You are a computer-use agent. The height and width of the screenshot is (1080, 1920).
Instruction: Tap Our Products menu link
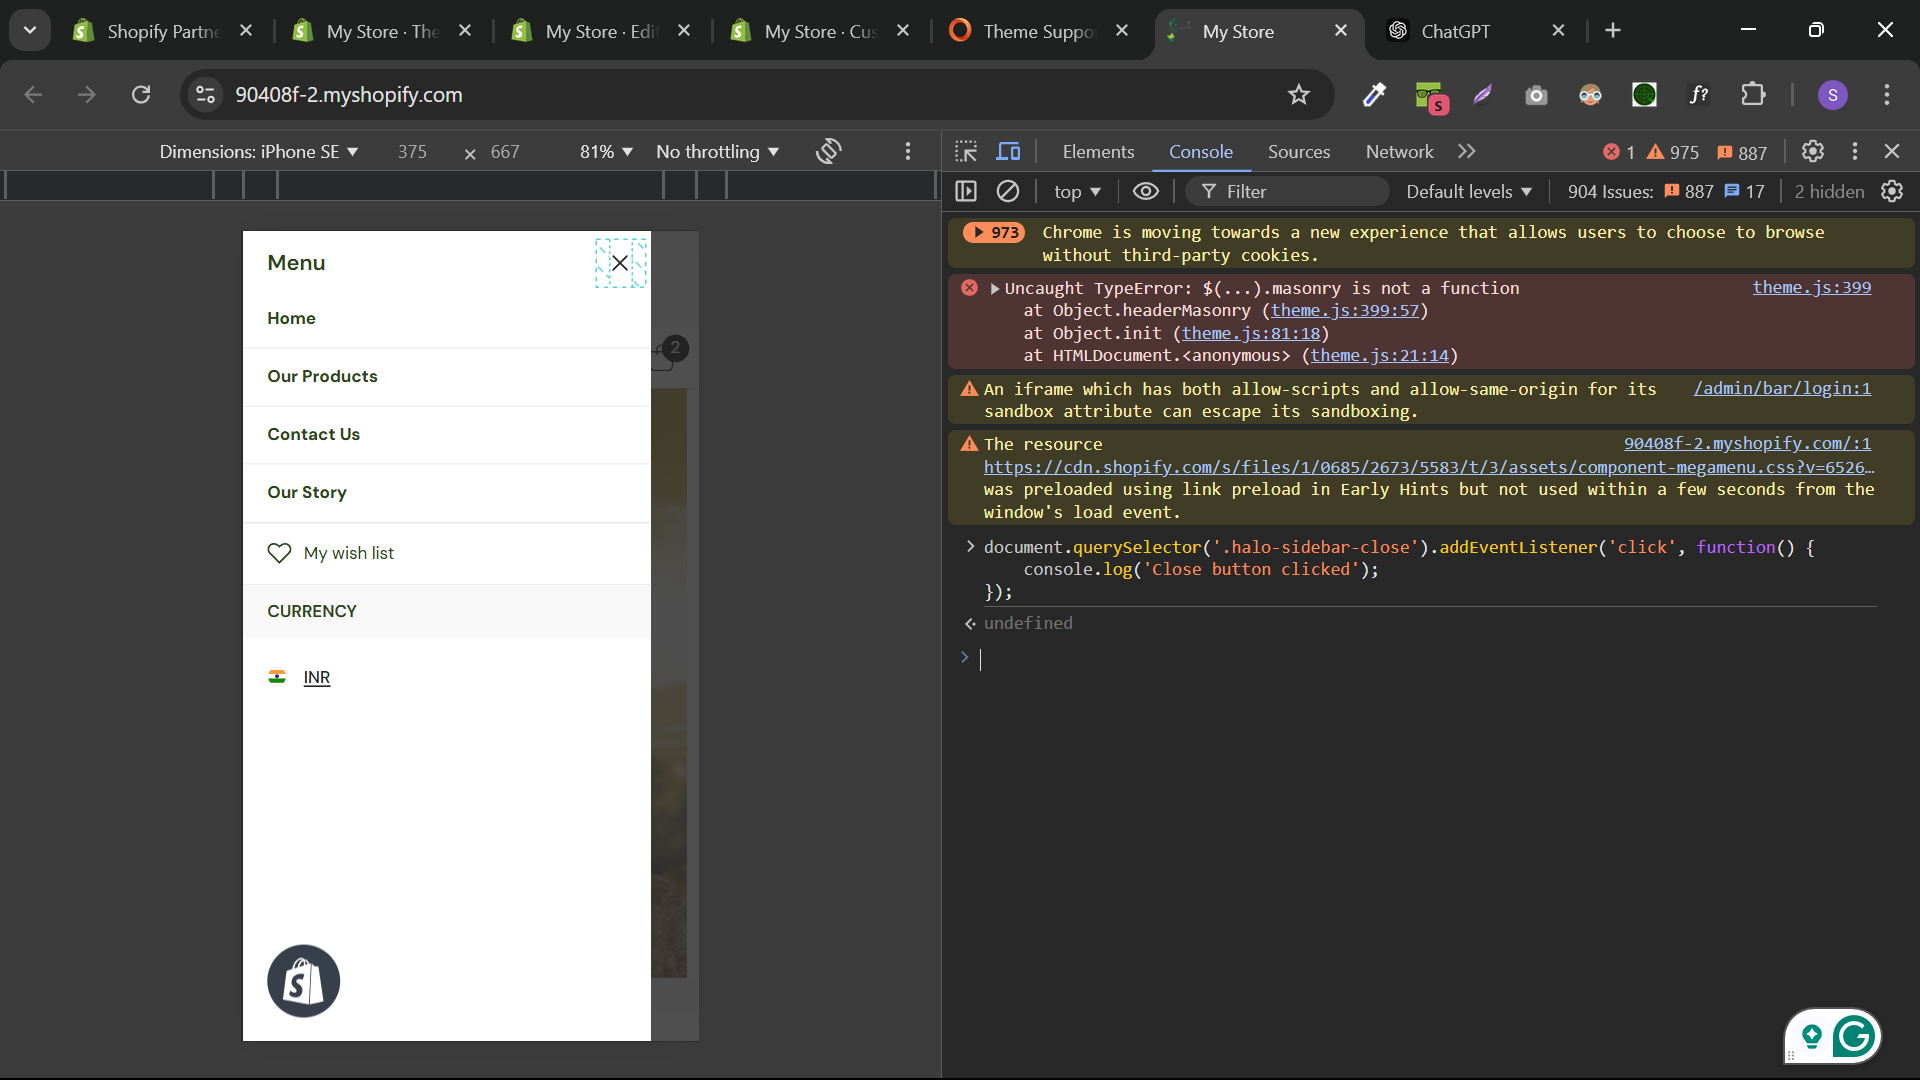[322, 377]
